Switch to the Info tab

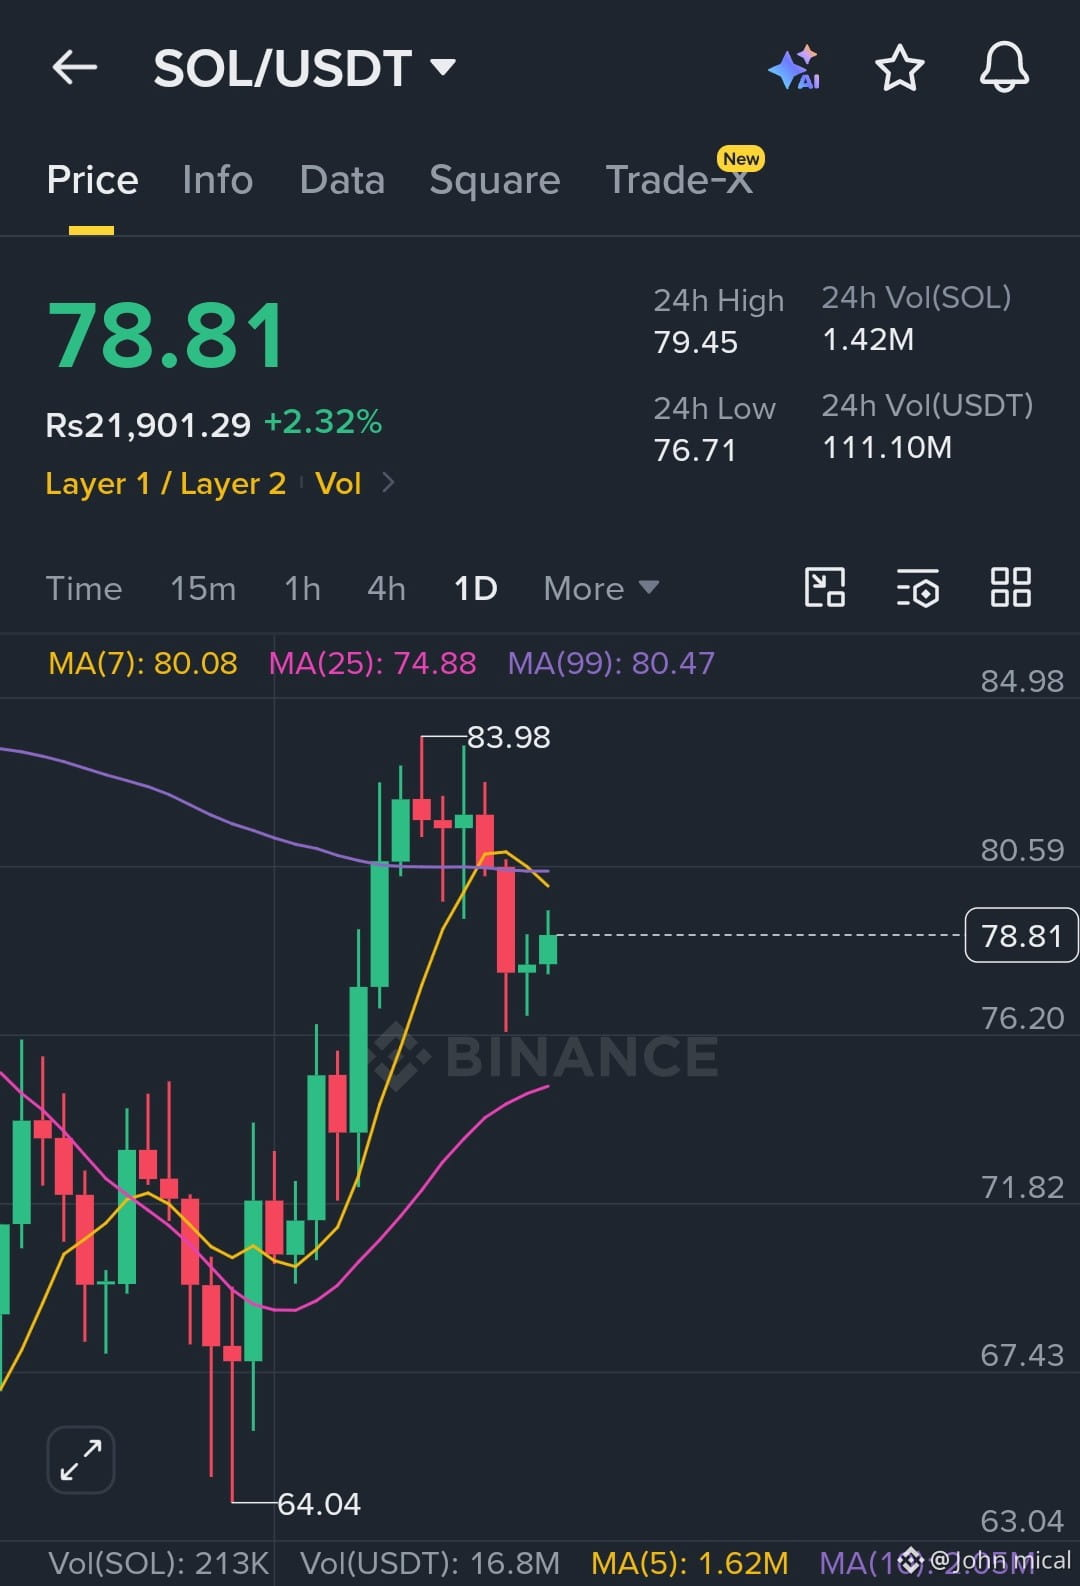[x=217, y=181]
